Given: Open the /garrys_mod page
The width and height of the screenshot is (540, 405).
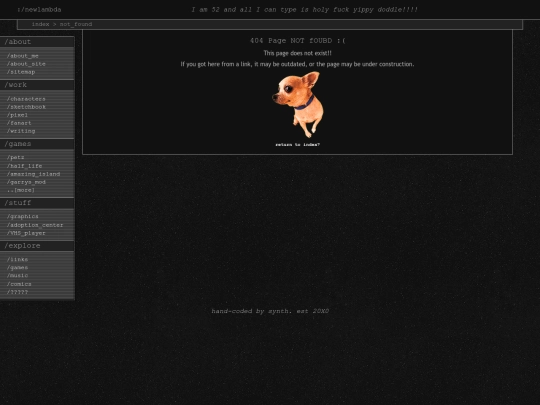Looking at the screenshot, I should click(x=26, y=182).
